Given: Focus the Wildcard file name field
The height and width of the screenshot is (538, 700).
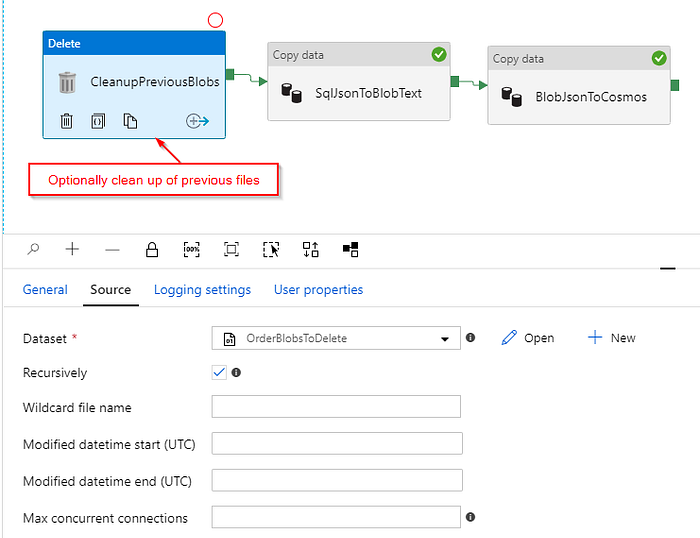Looking at the screenshot, I should coord(336,406).
